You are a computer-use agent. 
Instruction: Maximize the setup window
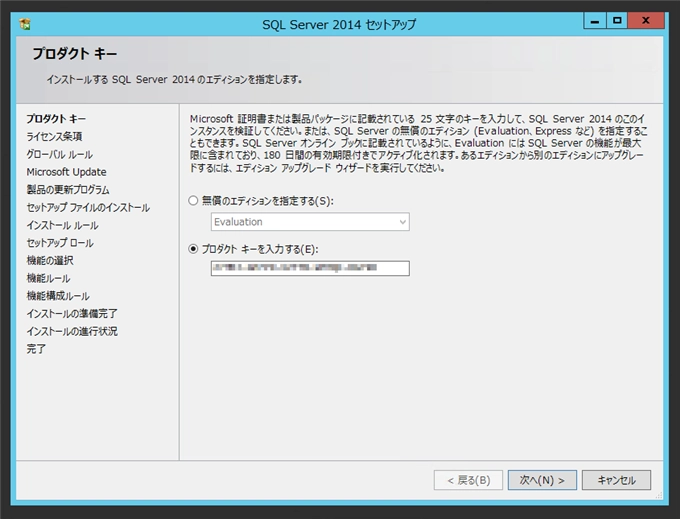[x=617, y=20]
